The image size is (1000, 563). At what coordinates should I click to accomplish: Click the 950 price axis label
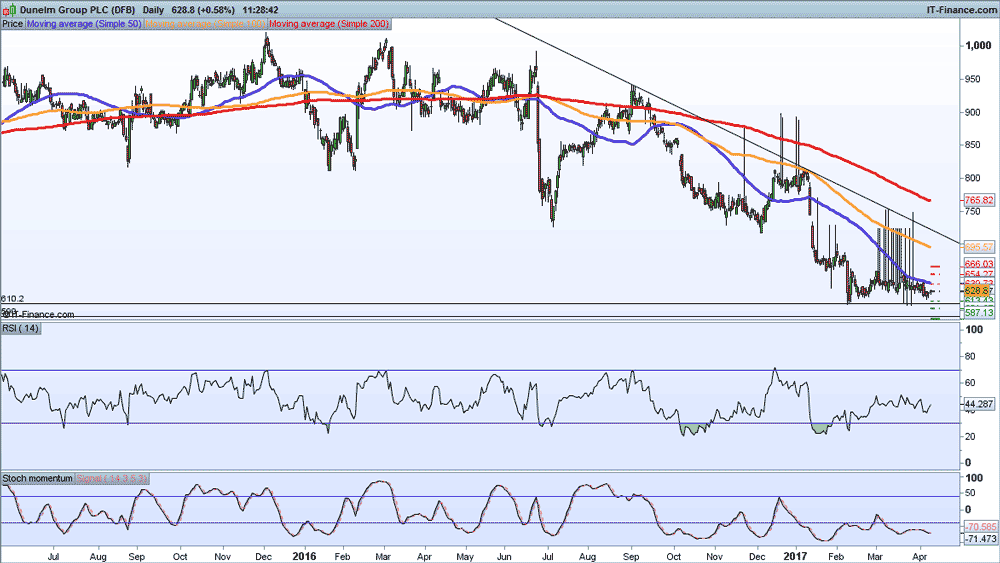pos(973,80)
